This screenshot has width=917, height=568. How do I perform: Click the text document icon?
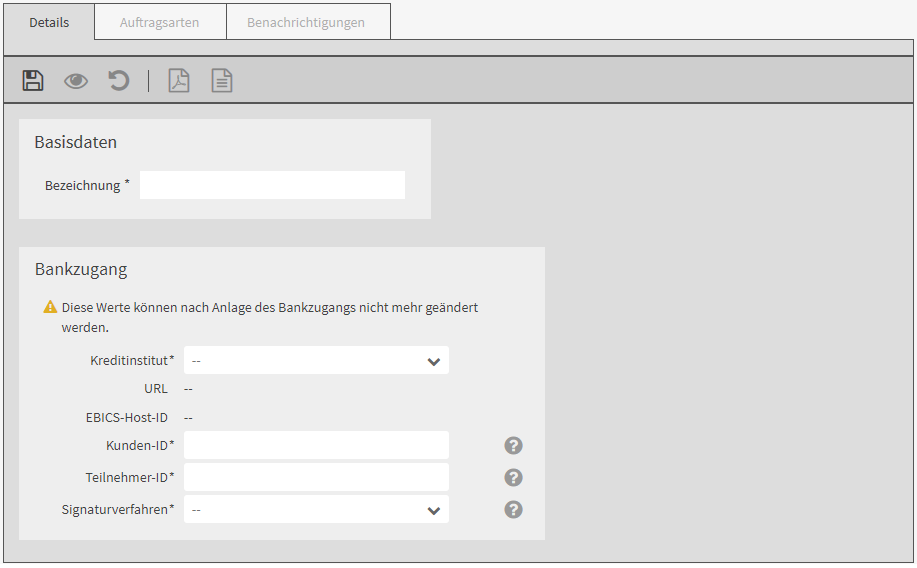[222, 81]
